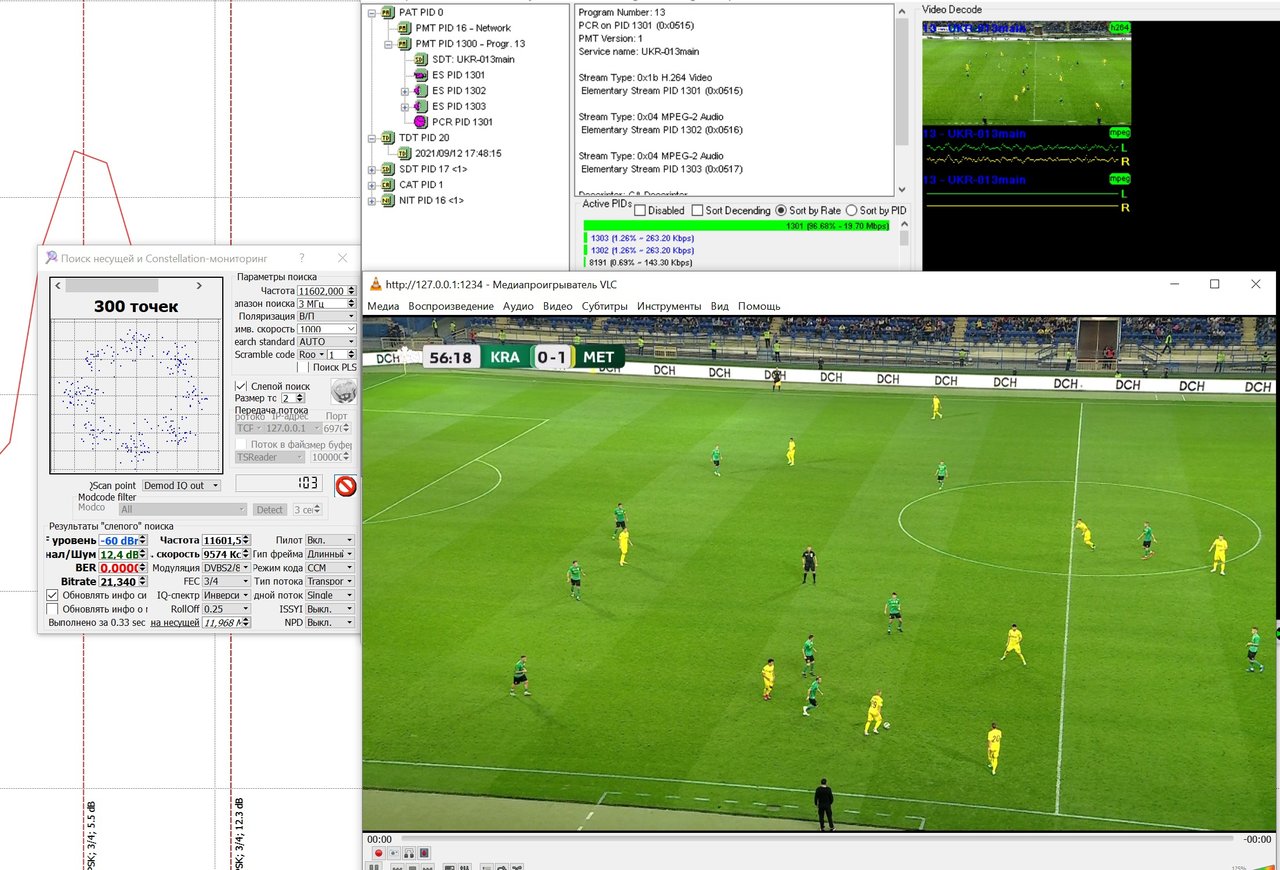The height and width of the screenshot is (870, 1280).
Task: Click the TDT PID 20 table icon
Action: click(386, 138)
